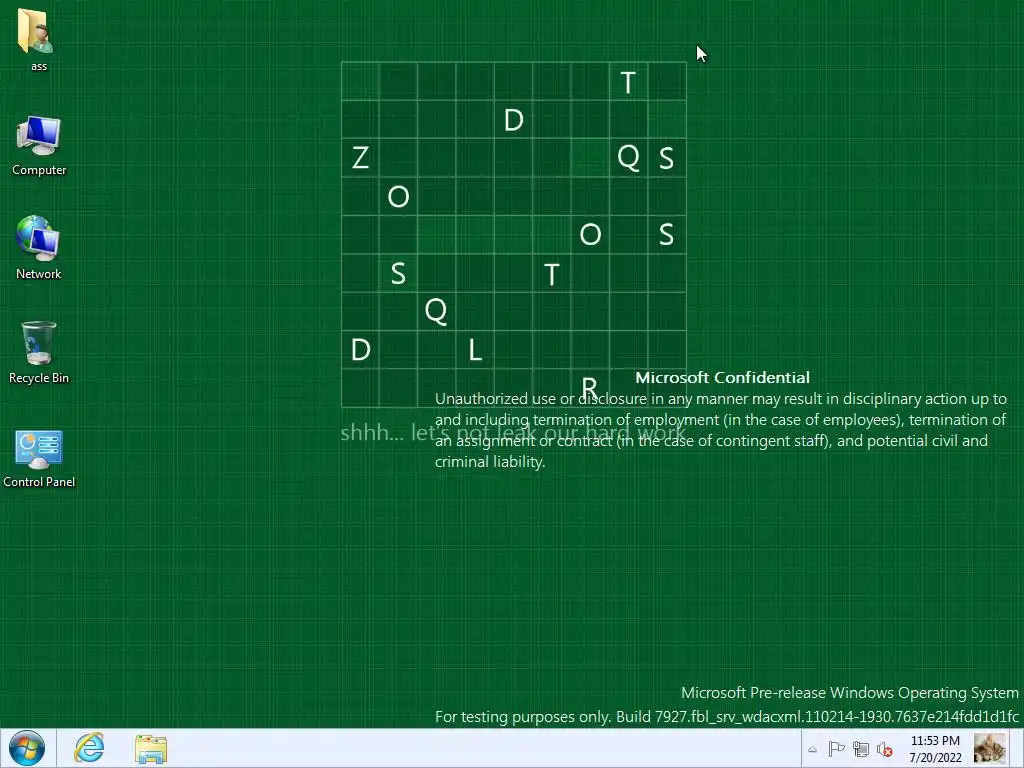Open Windows Explorer from the taskbar
Screen dimensions: 1024x768
151,749
